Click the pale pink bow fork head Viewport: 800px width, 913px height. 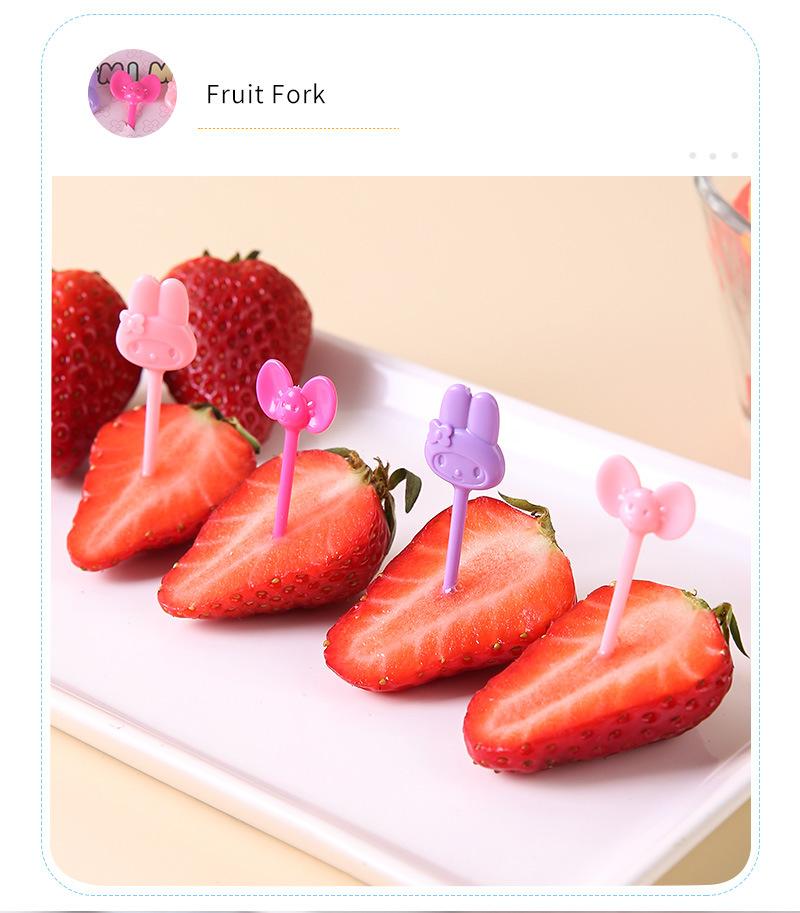tap(645, 498)
